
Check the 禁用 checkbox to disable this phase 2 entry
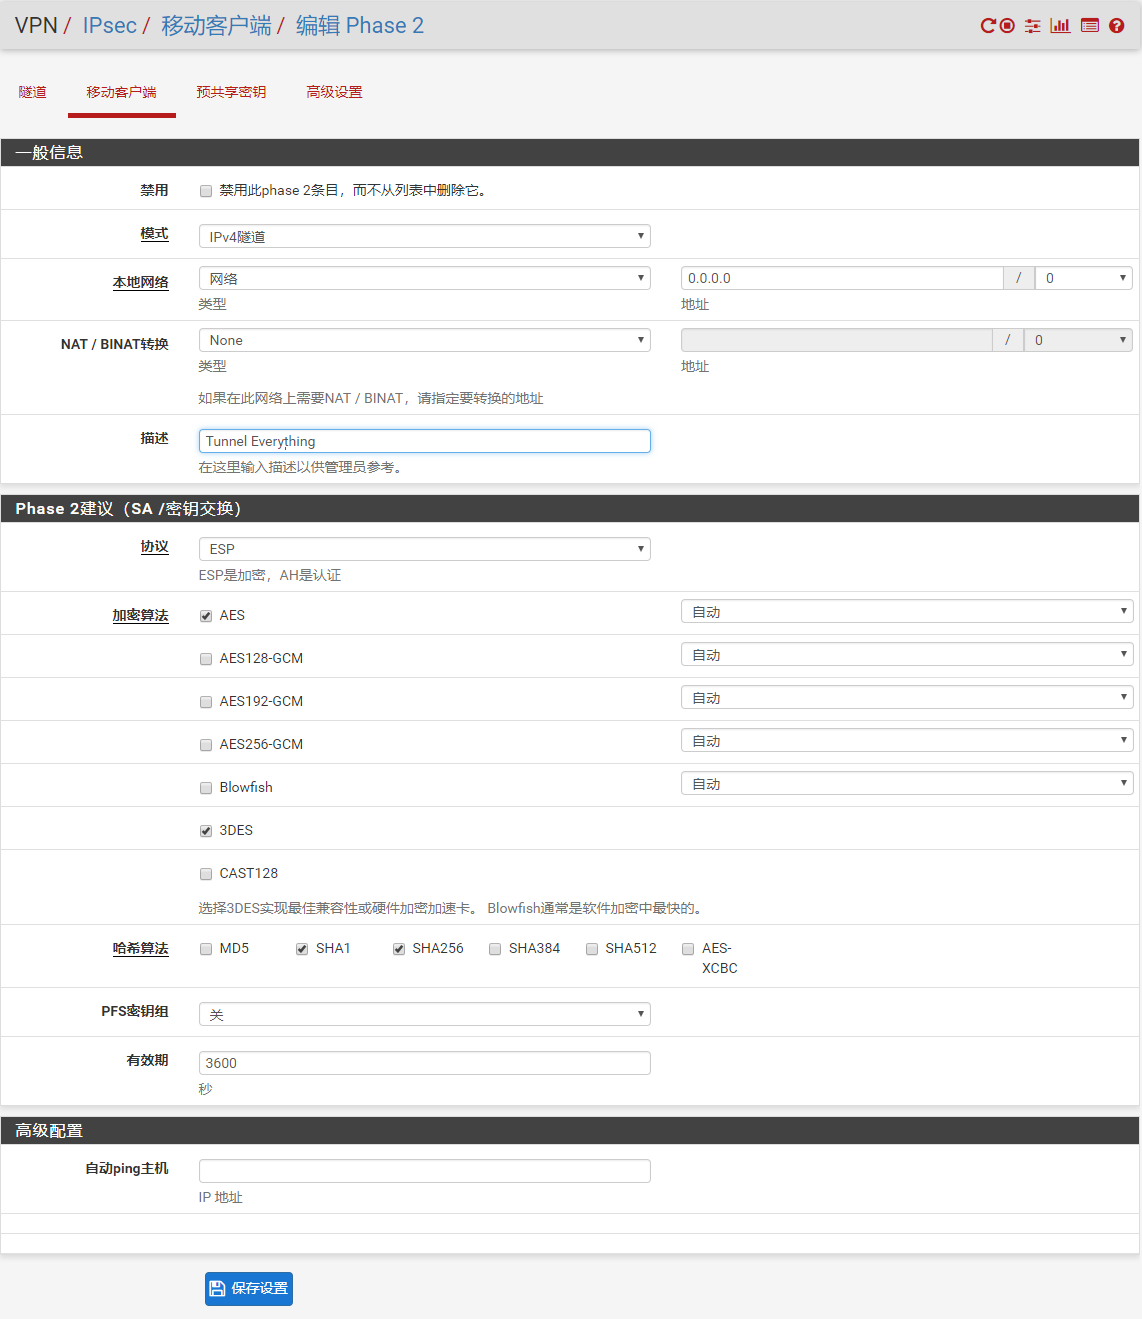[x=205, y=190]
